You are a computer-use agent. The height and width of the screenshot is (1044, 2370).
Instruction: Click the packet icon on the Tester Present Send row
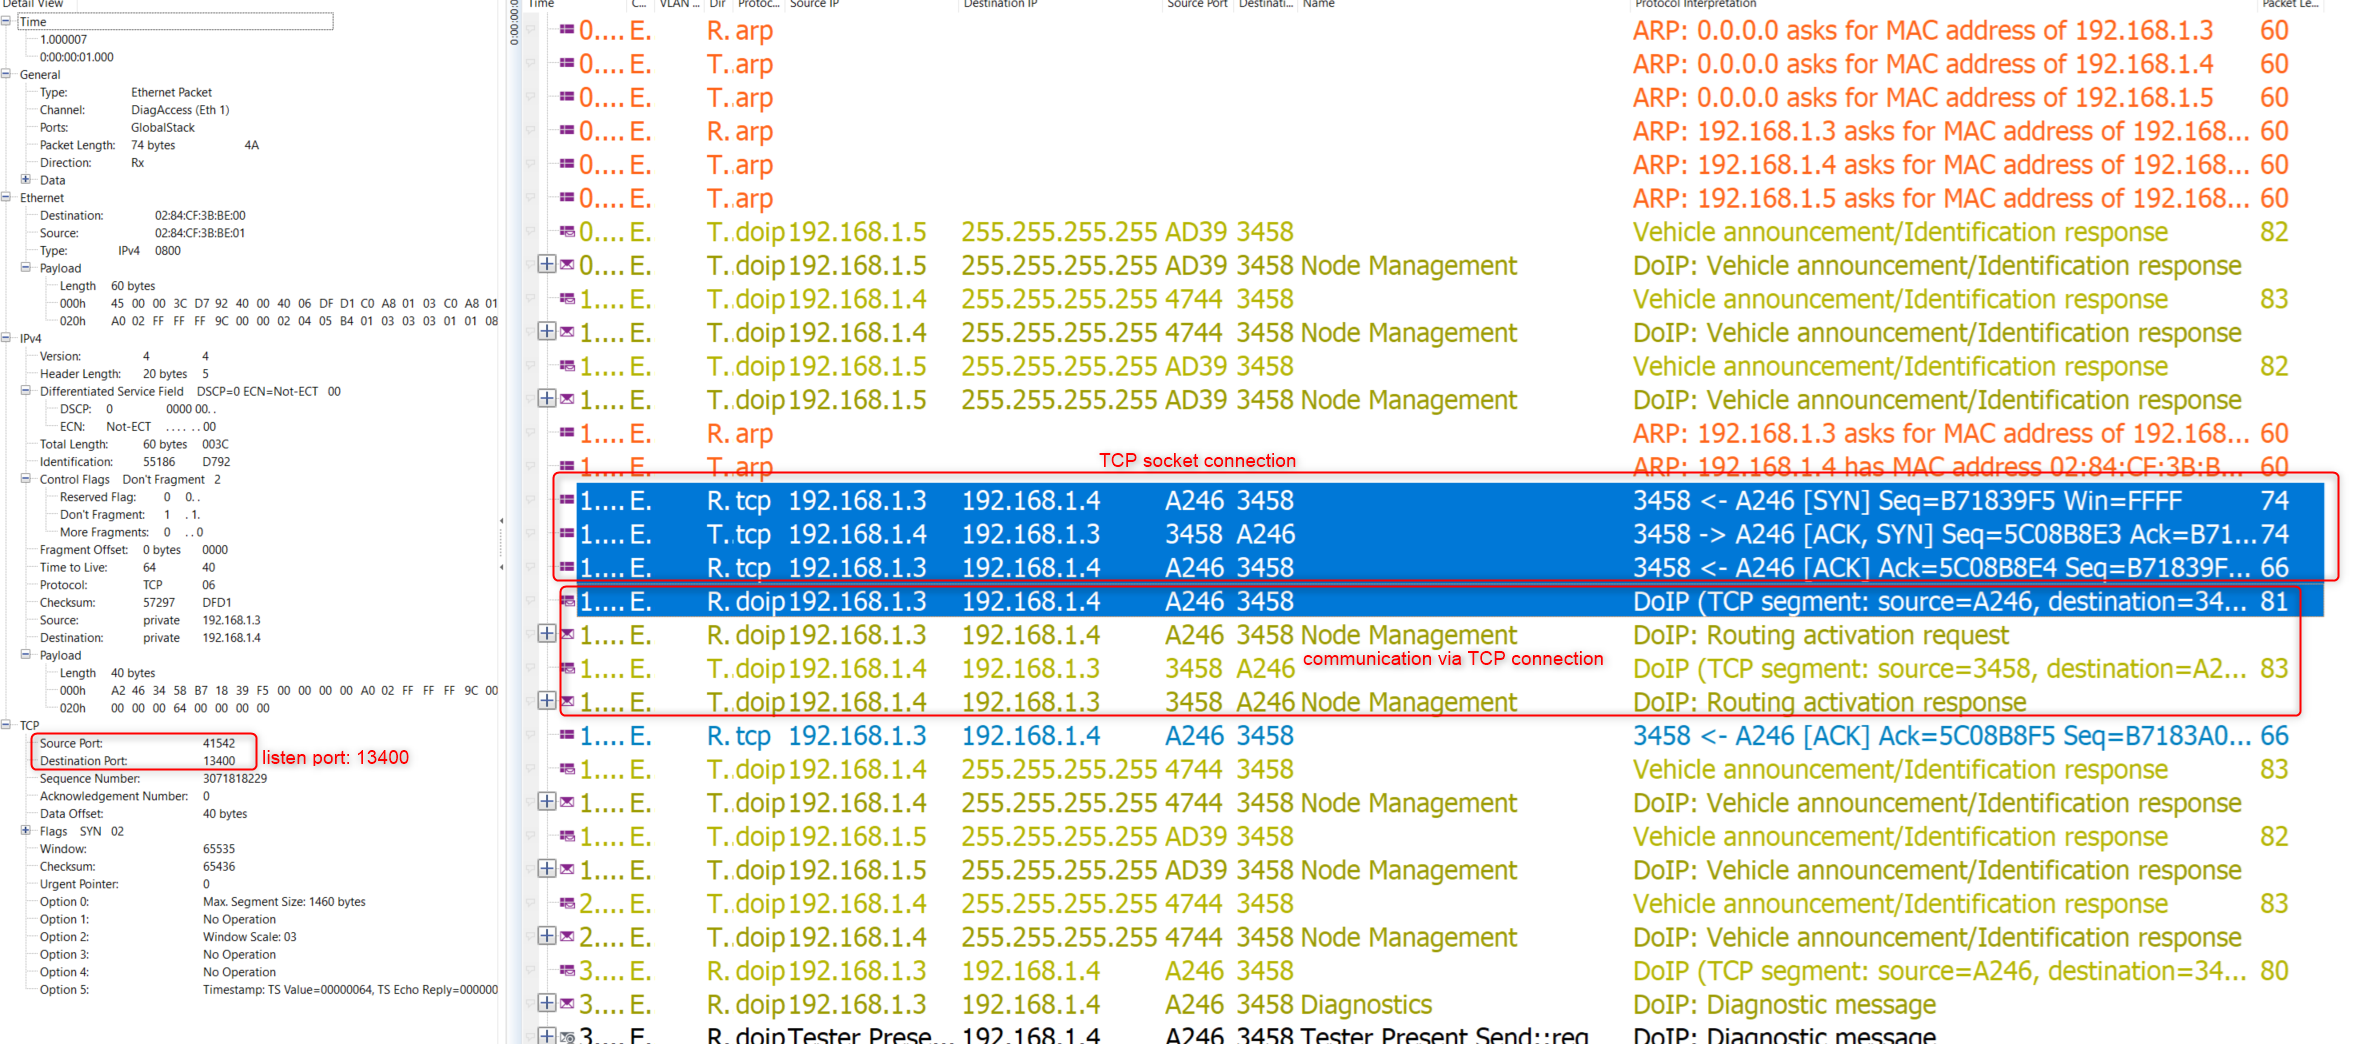click(567, 1036)
